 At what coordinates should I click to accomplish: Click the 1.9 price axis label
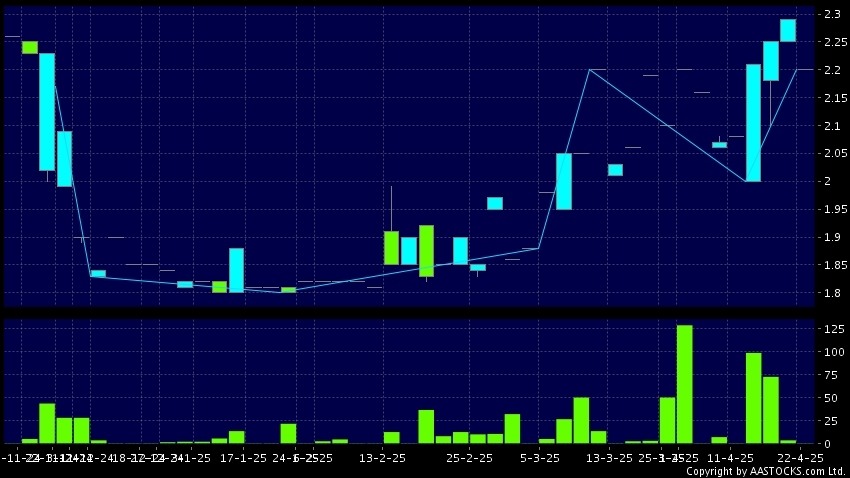[832, 237]
